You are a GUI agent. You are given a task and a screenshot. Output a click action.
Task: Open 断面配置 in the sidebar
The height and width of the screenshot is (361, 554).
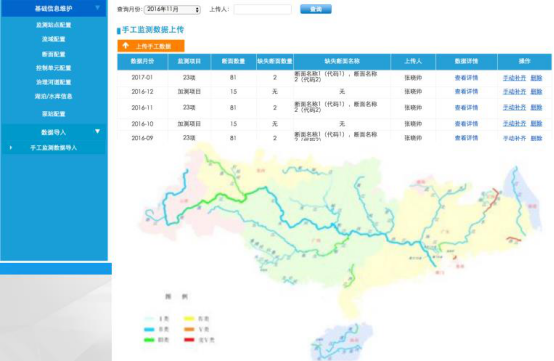pyautogui.click(x=54, y=54)
